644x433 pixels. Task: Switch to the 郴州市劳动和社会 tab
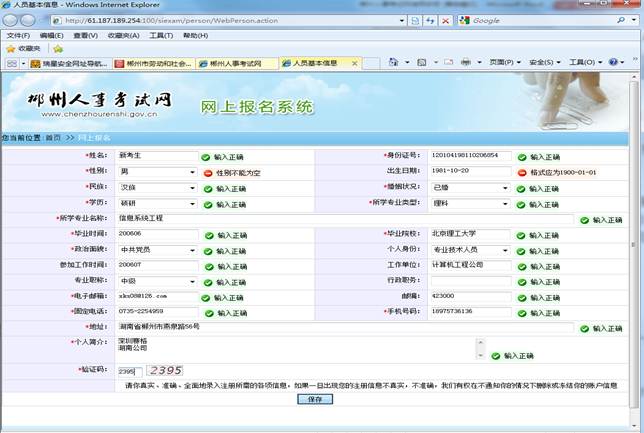(154, 64)
